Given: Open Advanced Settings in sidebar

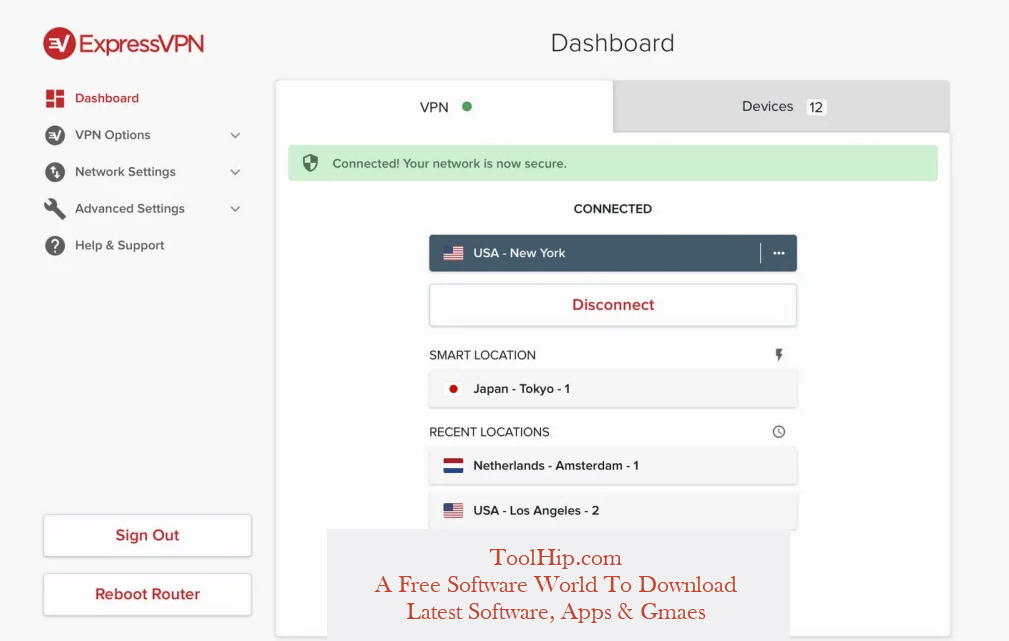Looking at the screenshot, I should (x=130, y=209).
